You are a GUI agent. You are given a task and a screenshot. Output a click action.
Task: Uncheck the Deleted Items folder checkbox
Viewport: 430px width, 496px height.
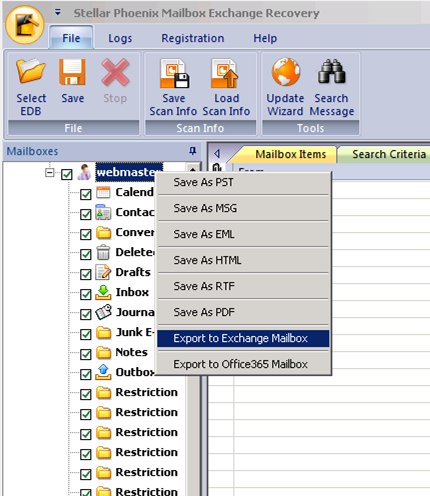click(x=86, y=254)
